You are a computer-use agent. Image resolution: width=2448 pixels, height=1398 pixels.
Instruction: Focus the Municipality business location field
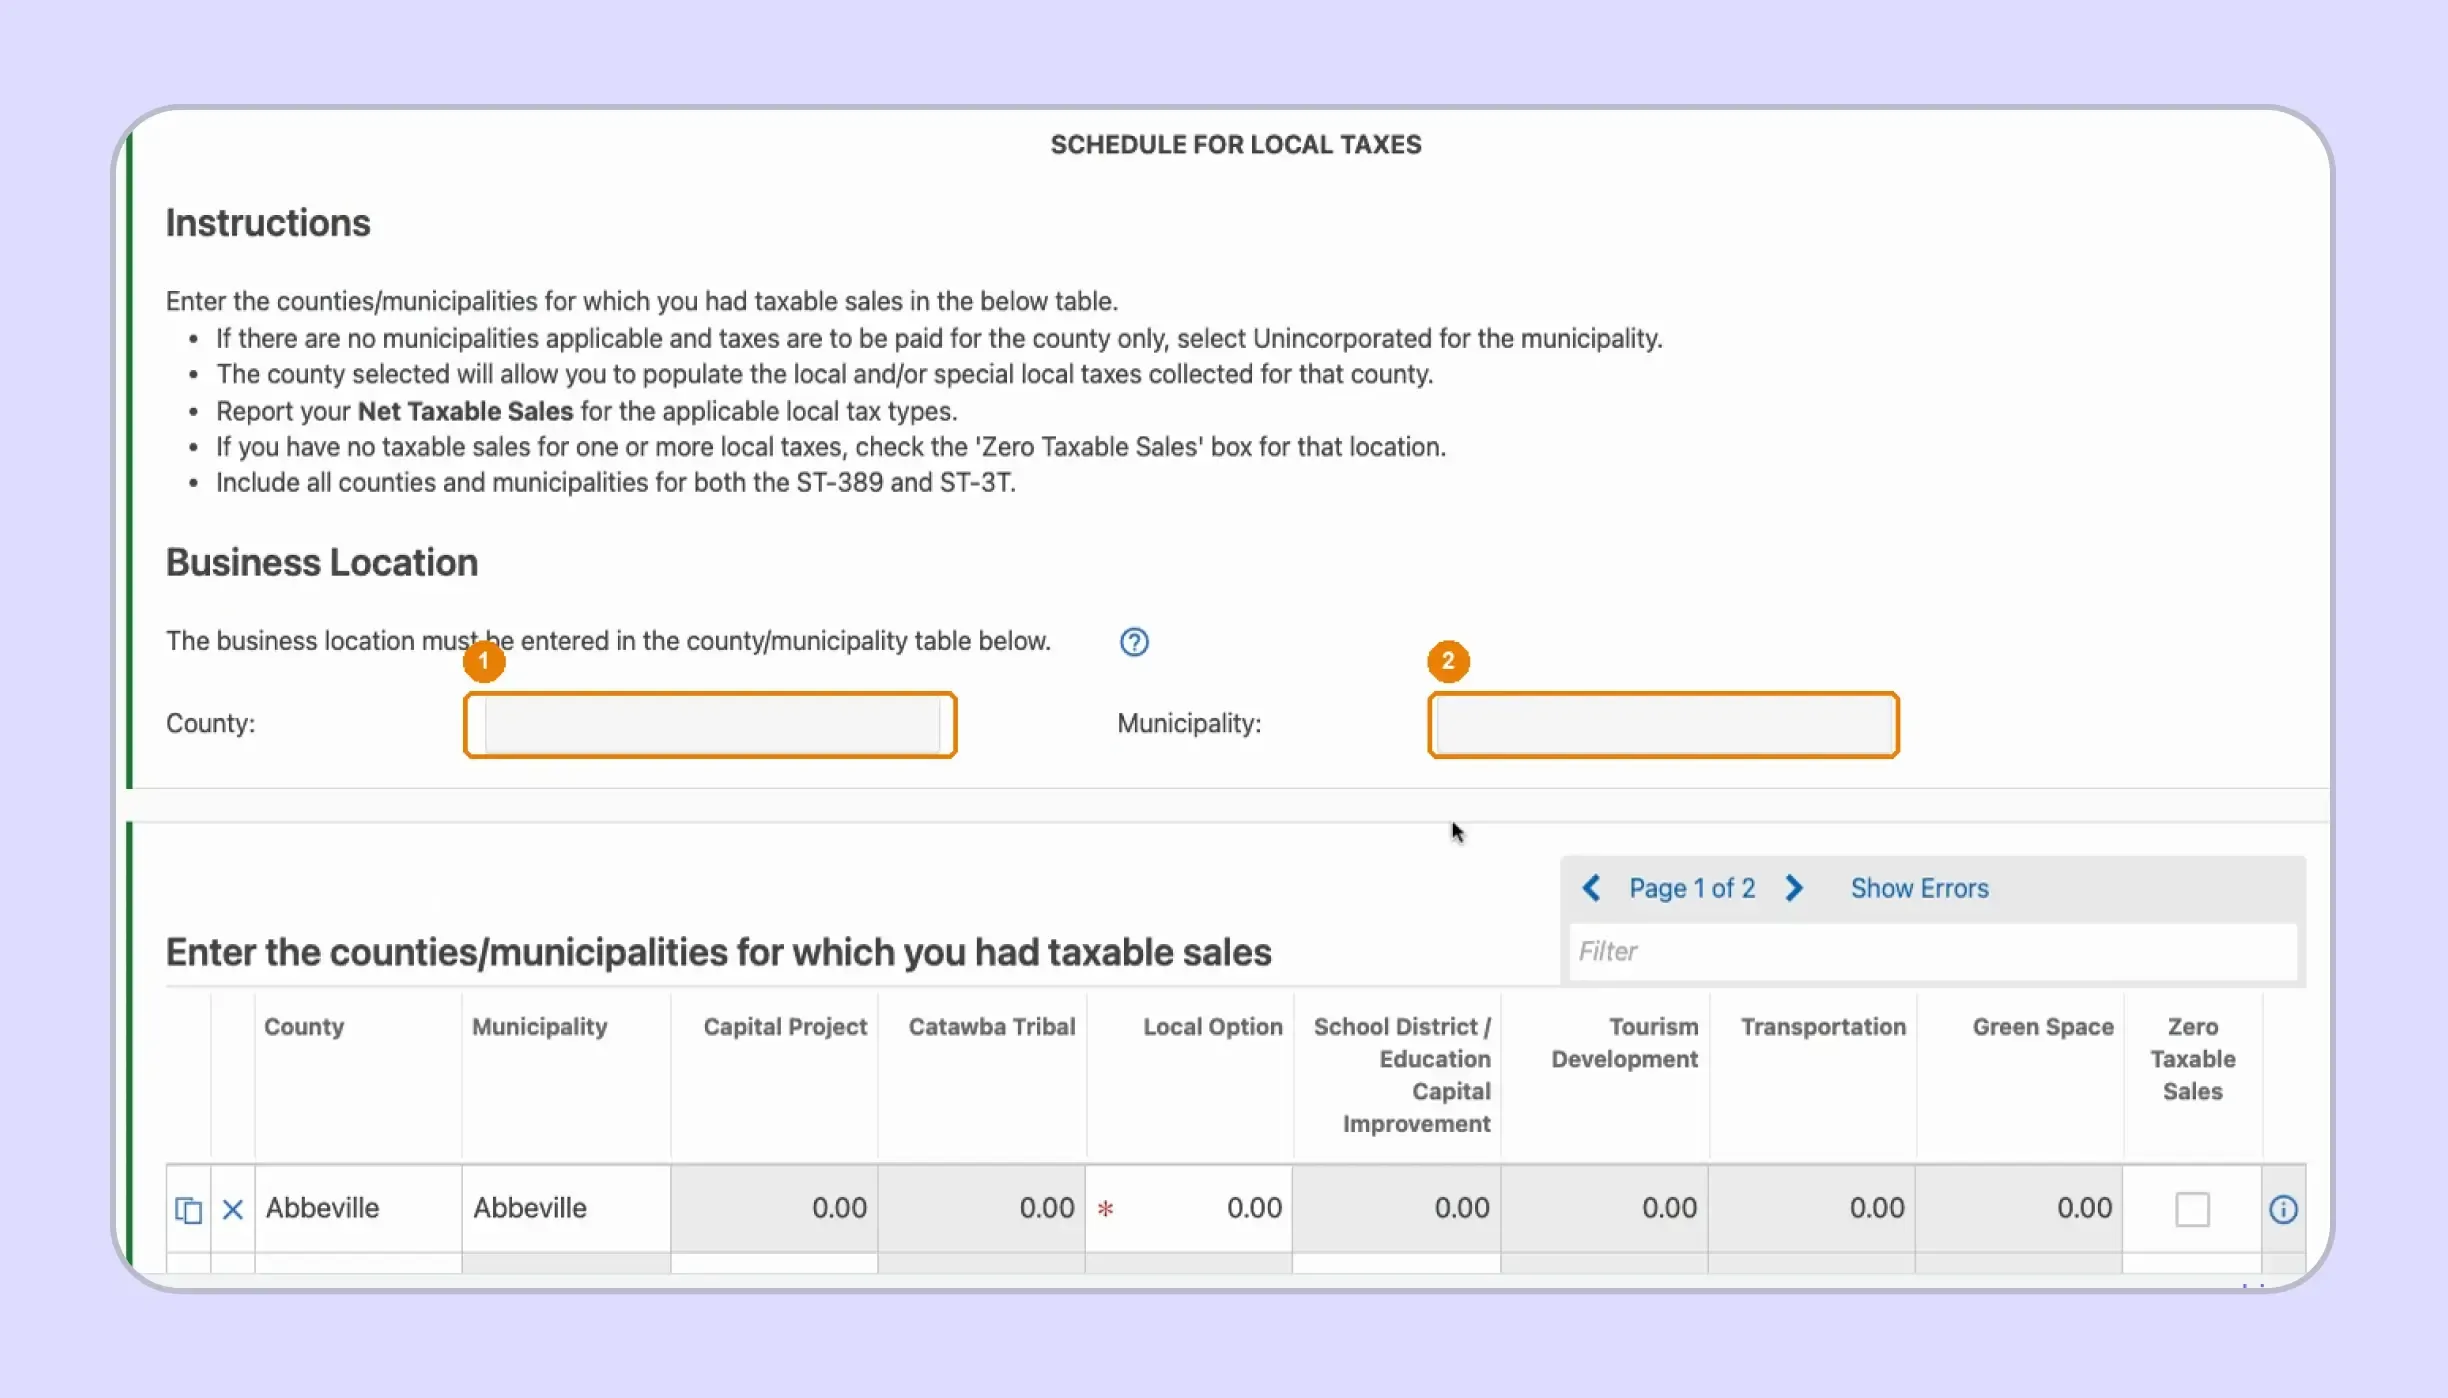[x=1663, y=725]
